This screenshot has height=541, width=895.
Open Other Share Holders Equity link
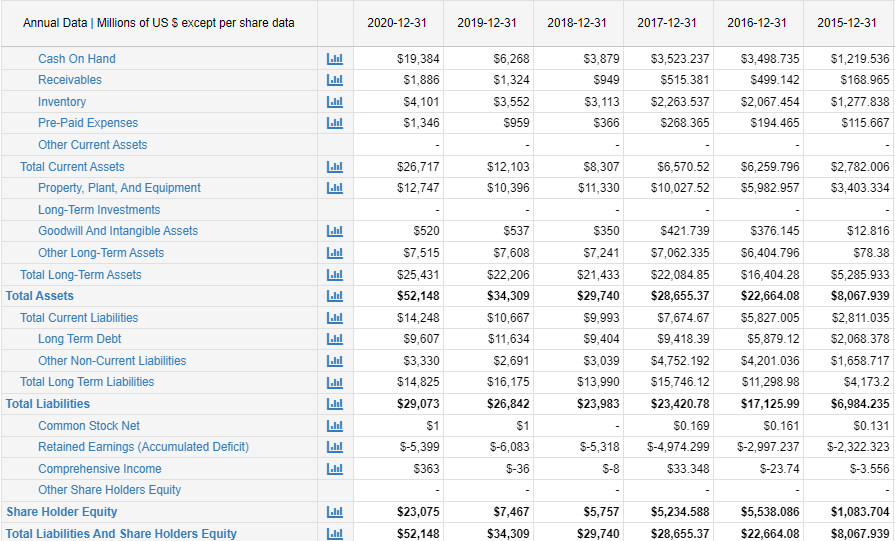pos(109,490)
